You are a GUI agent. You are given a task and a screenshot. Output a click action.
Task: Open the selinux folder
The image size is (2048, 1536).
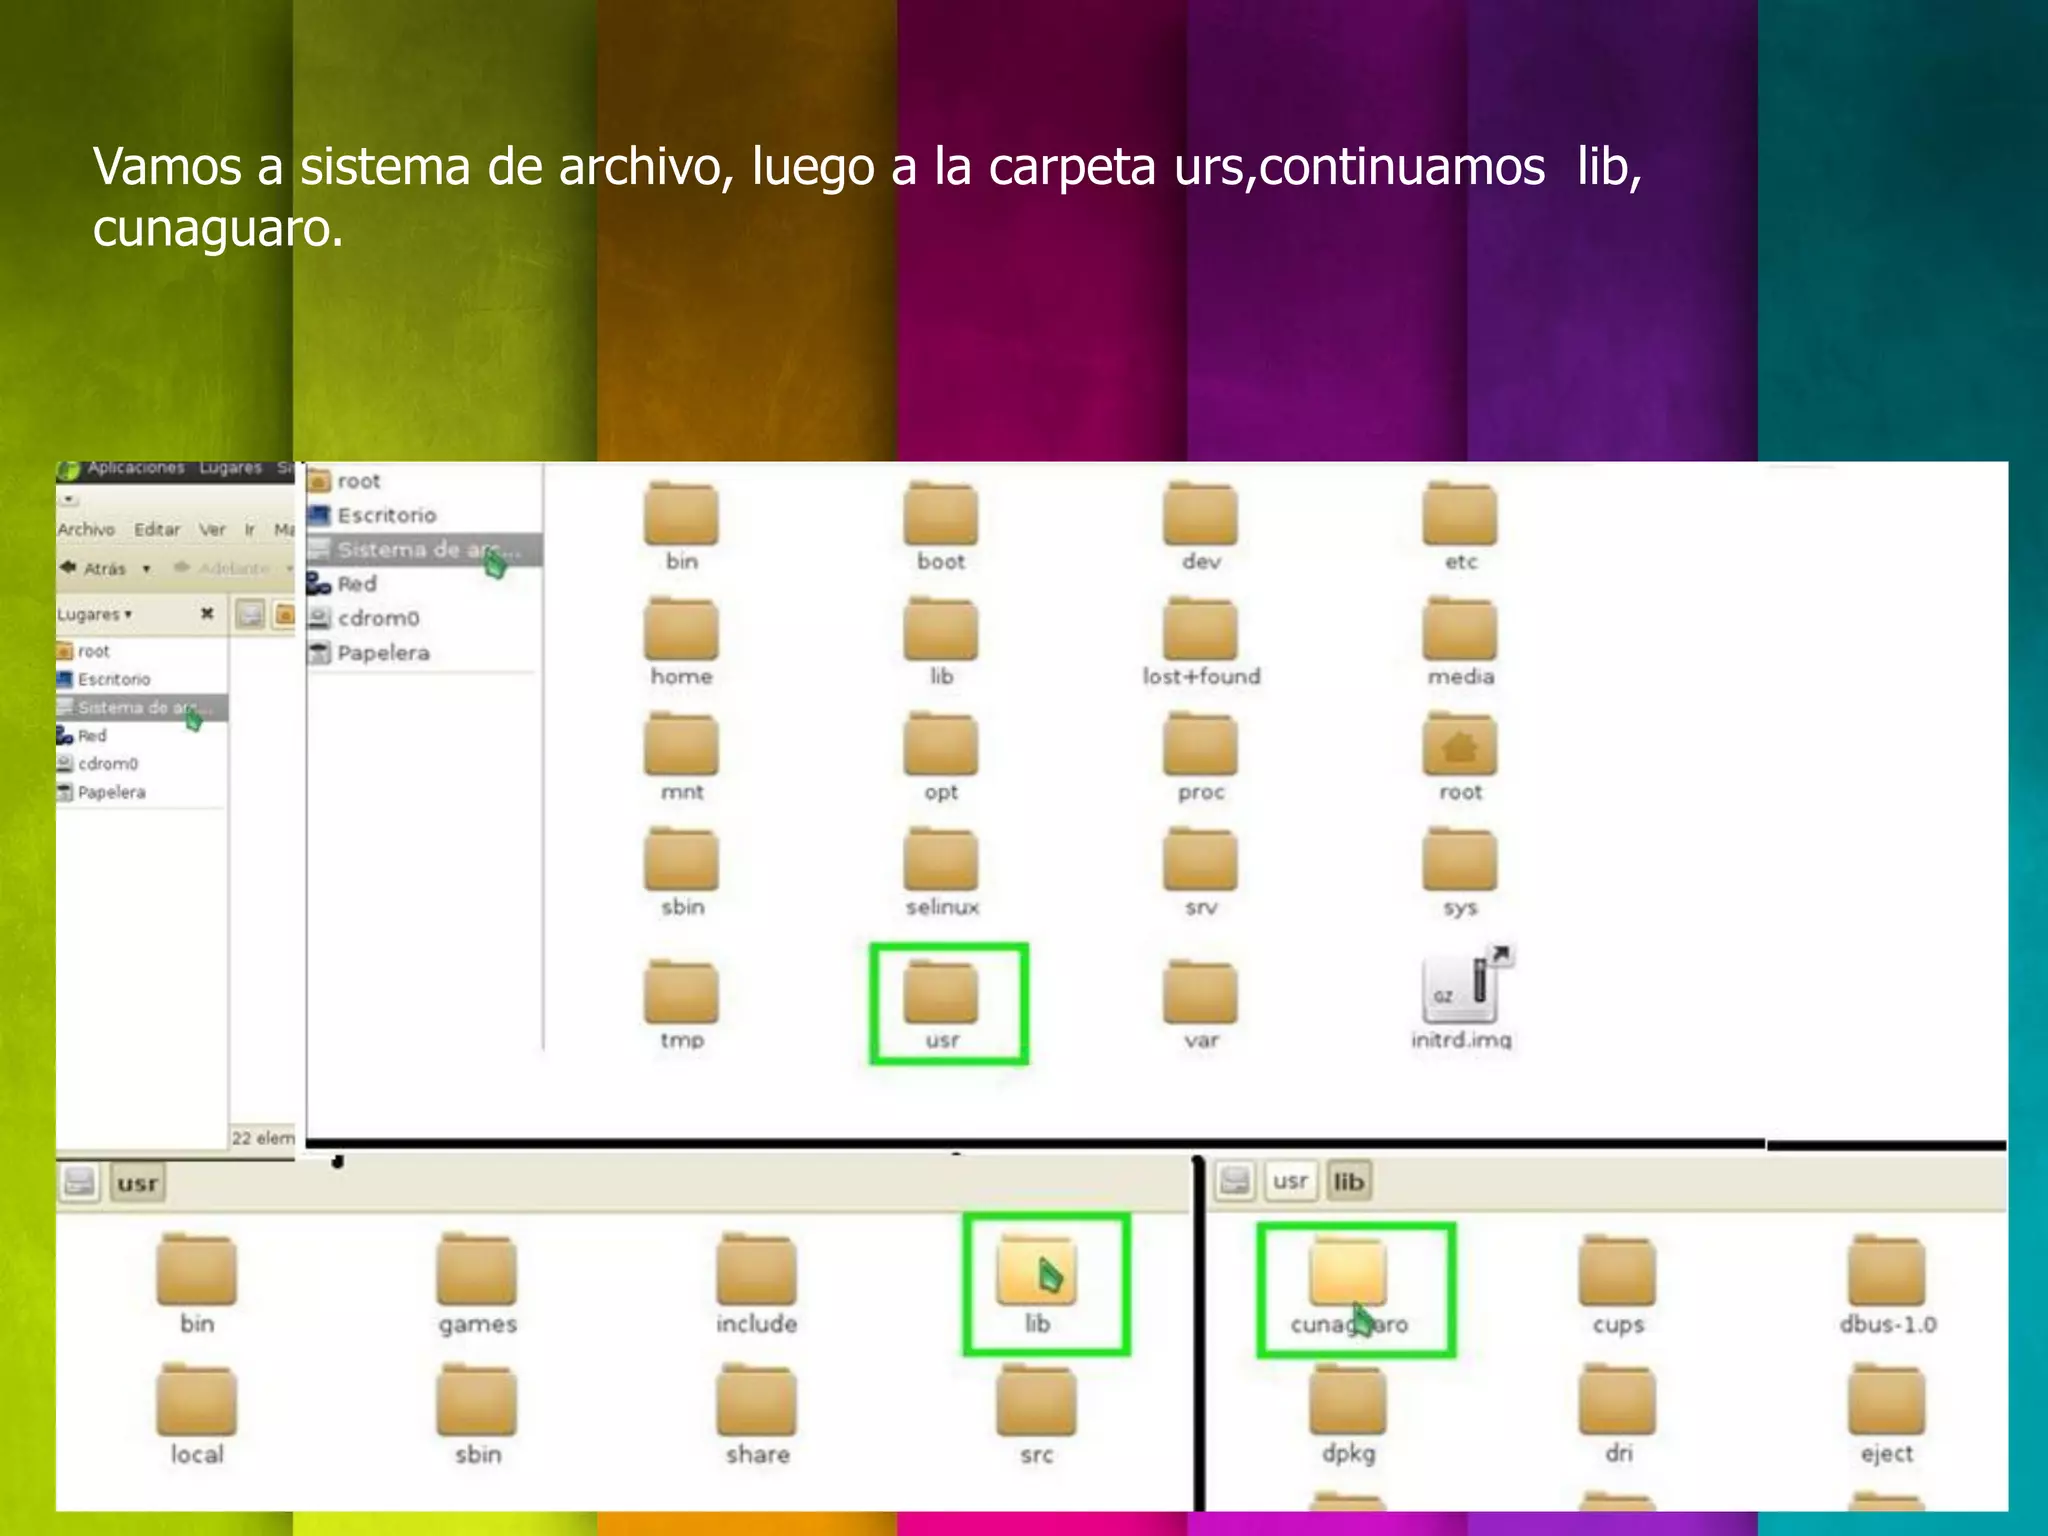[941, 872]
